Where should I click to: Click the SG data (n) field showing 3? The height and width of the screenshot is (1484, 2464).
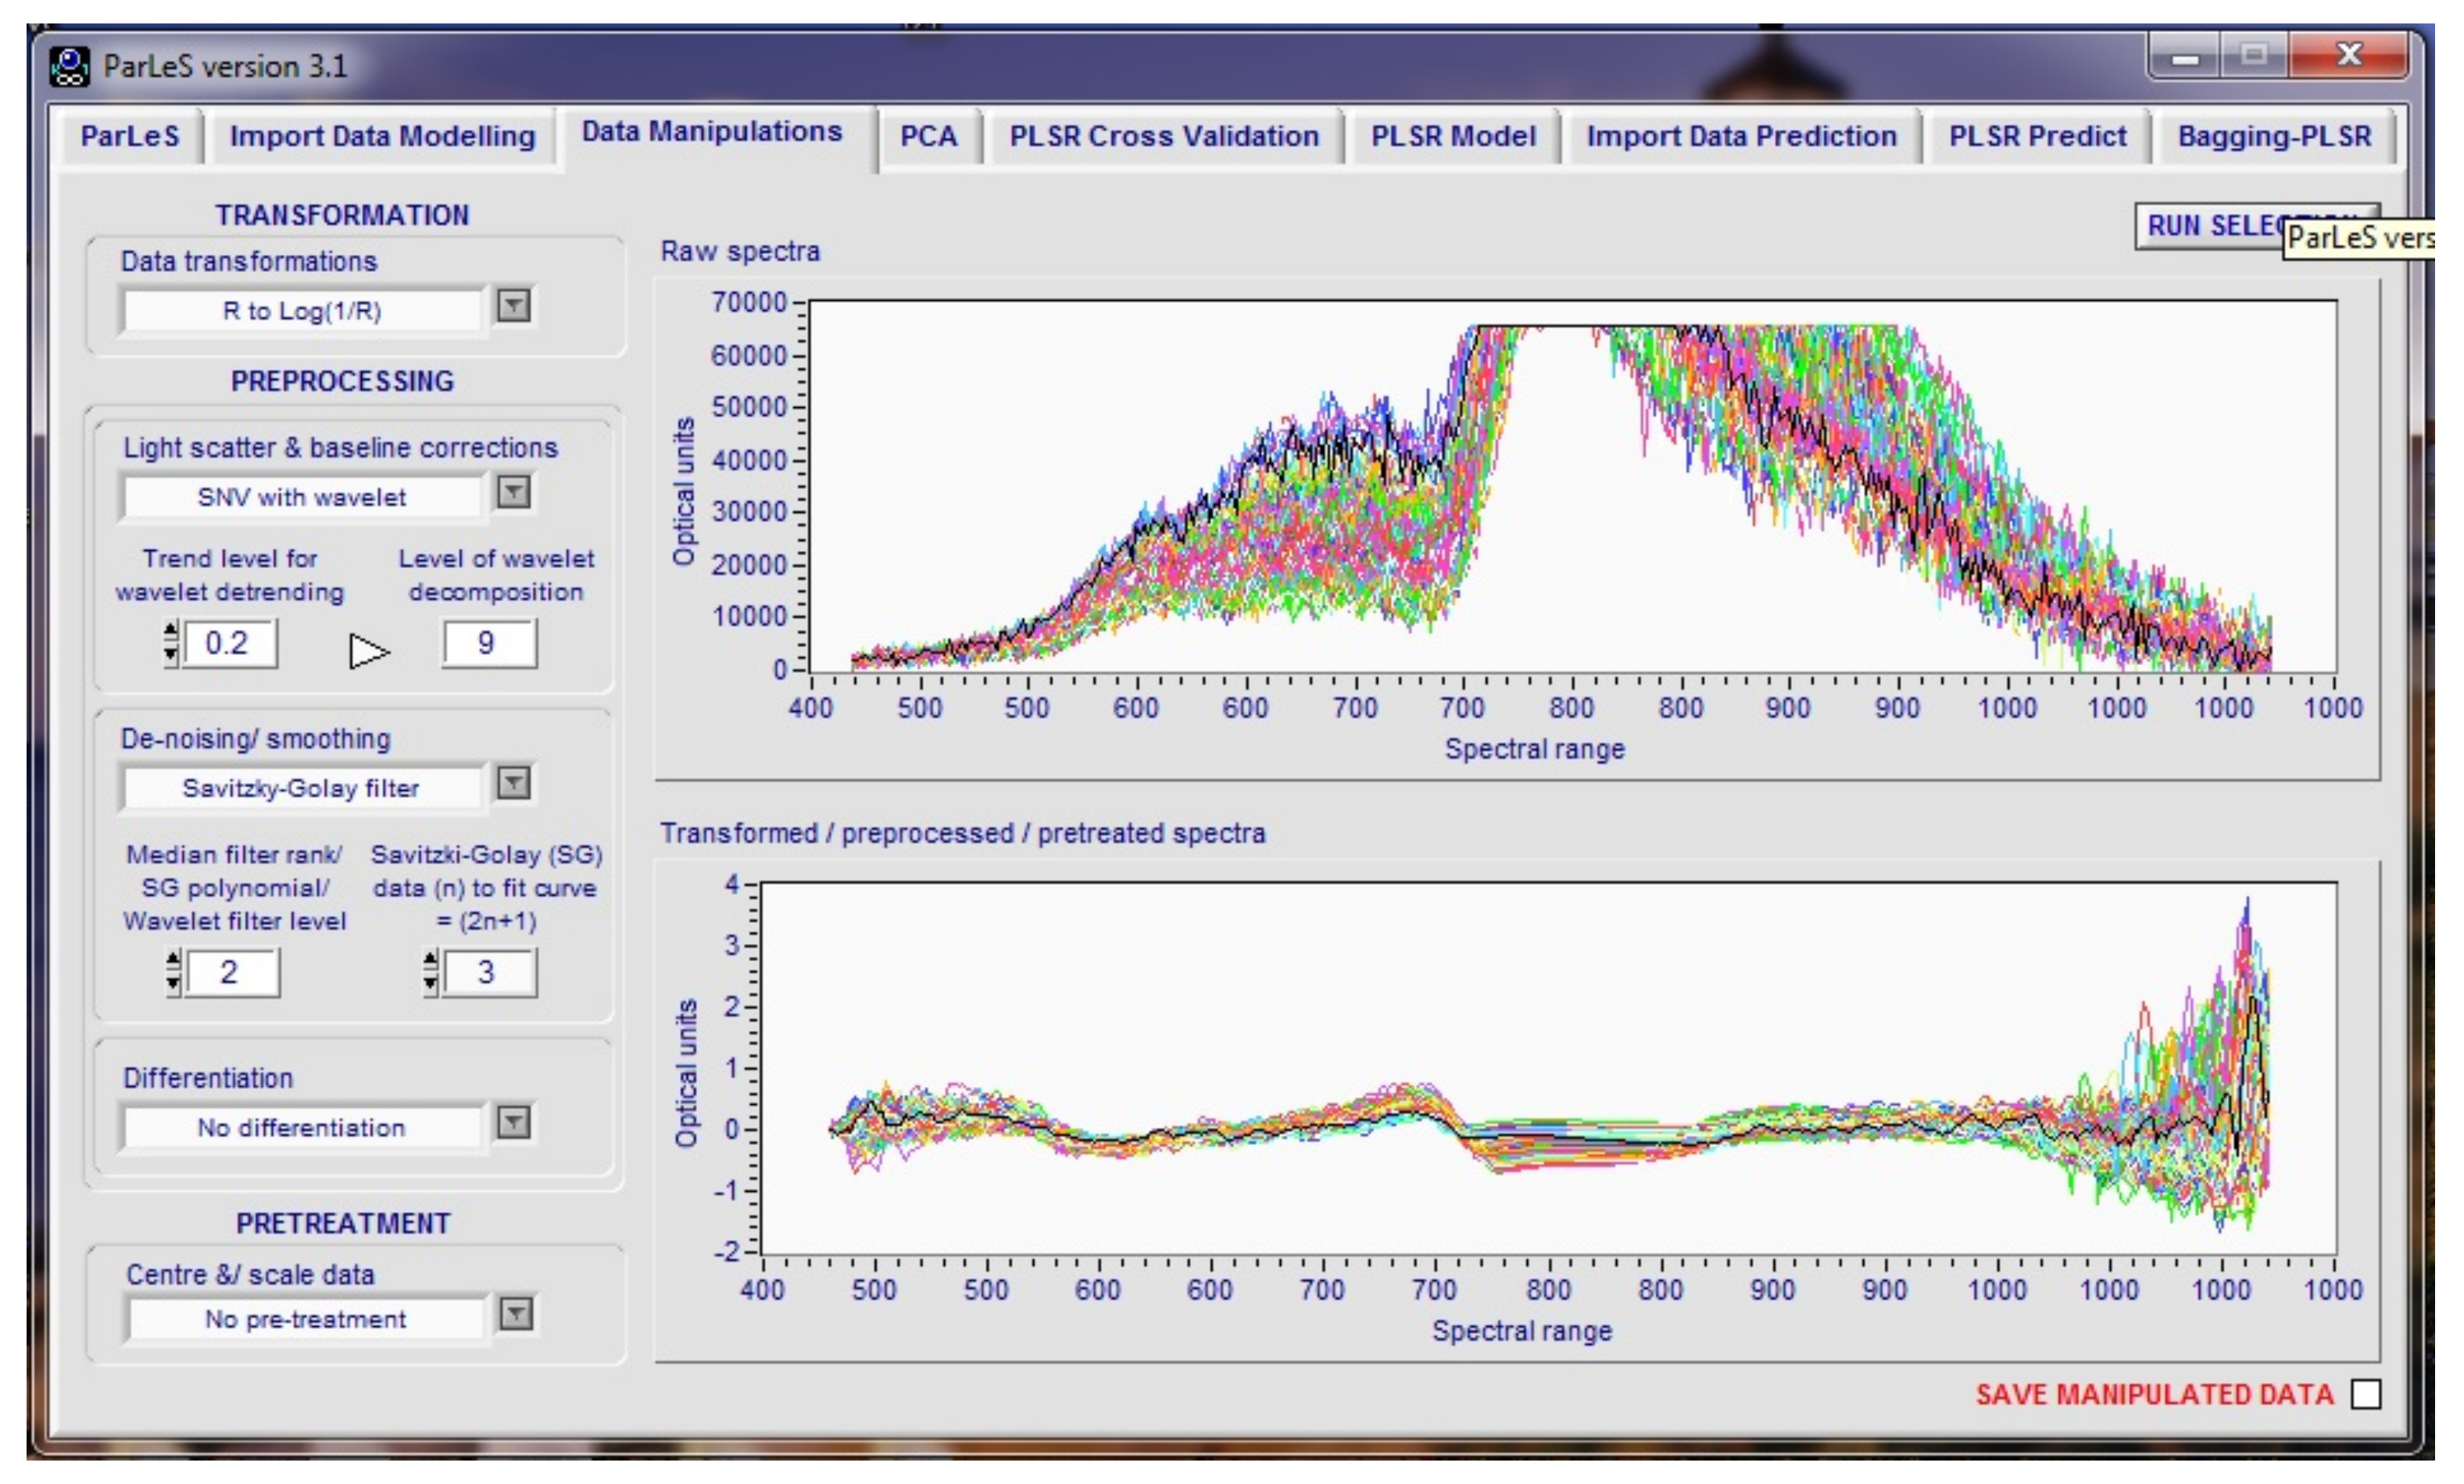[489, 972]
